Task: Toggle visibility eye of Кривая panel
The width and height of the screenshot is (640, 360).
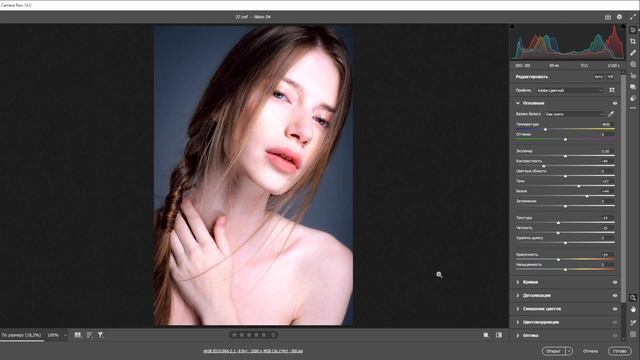Action: 615,282
